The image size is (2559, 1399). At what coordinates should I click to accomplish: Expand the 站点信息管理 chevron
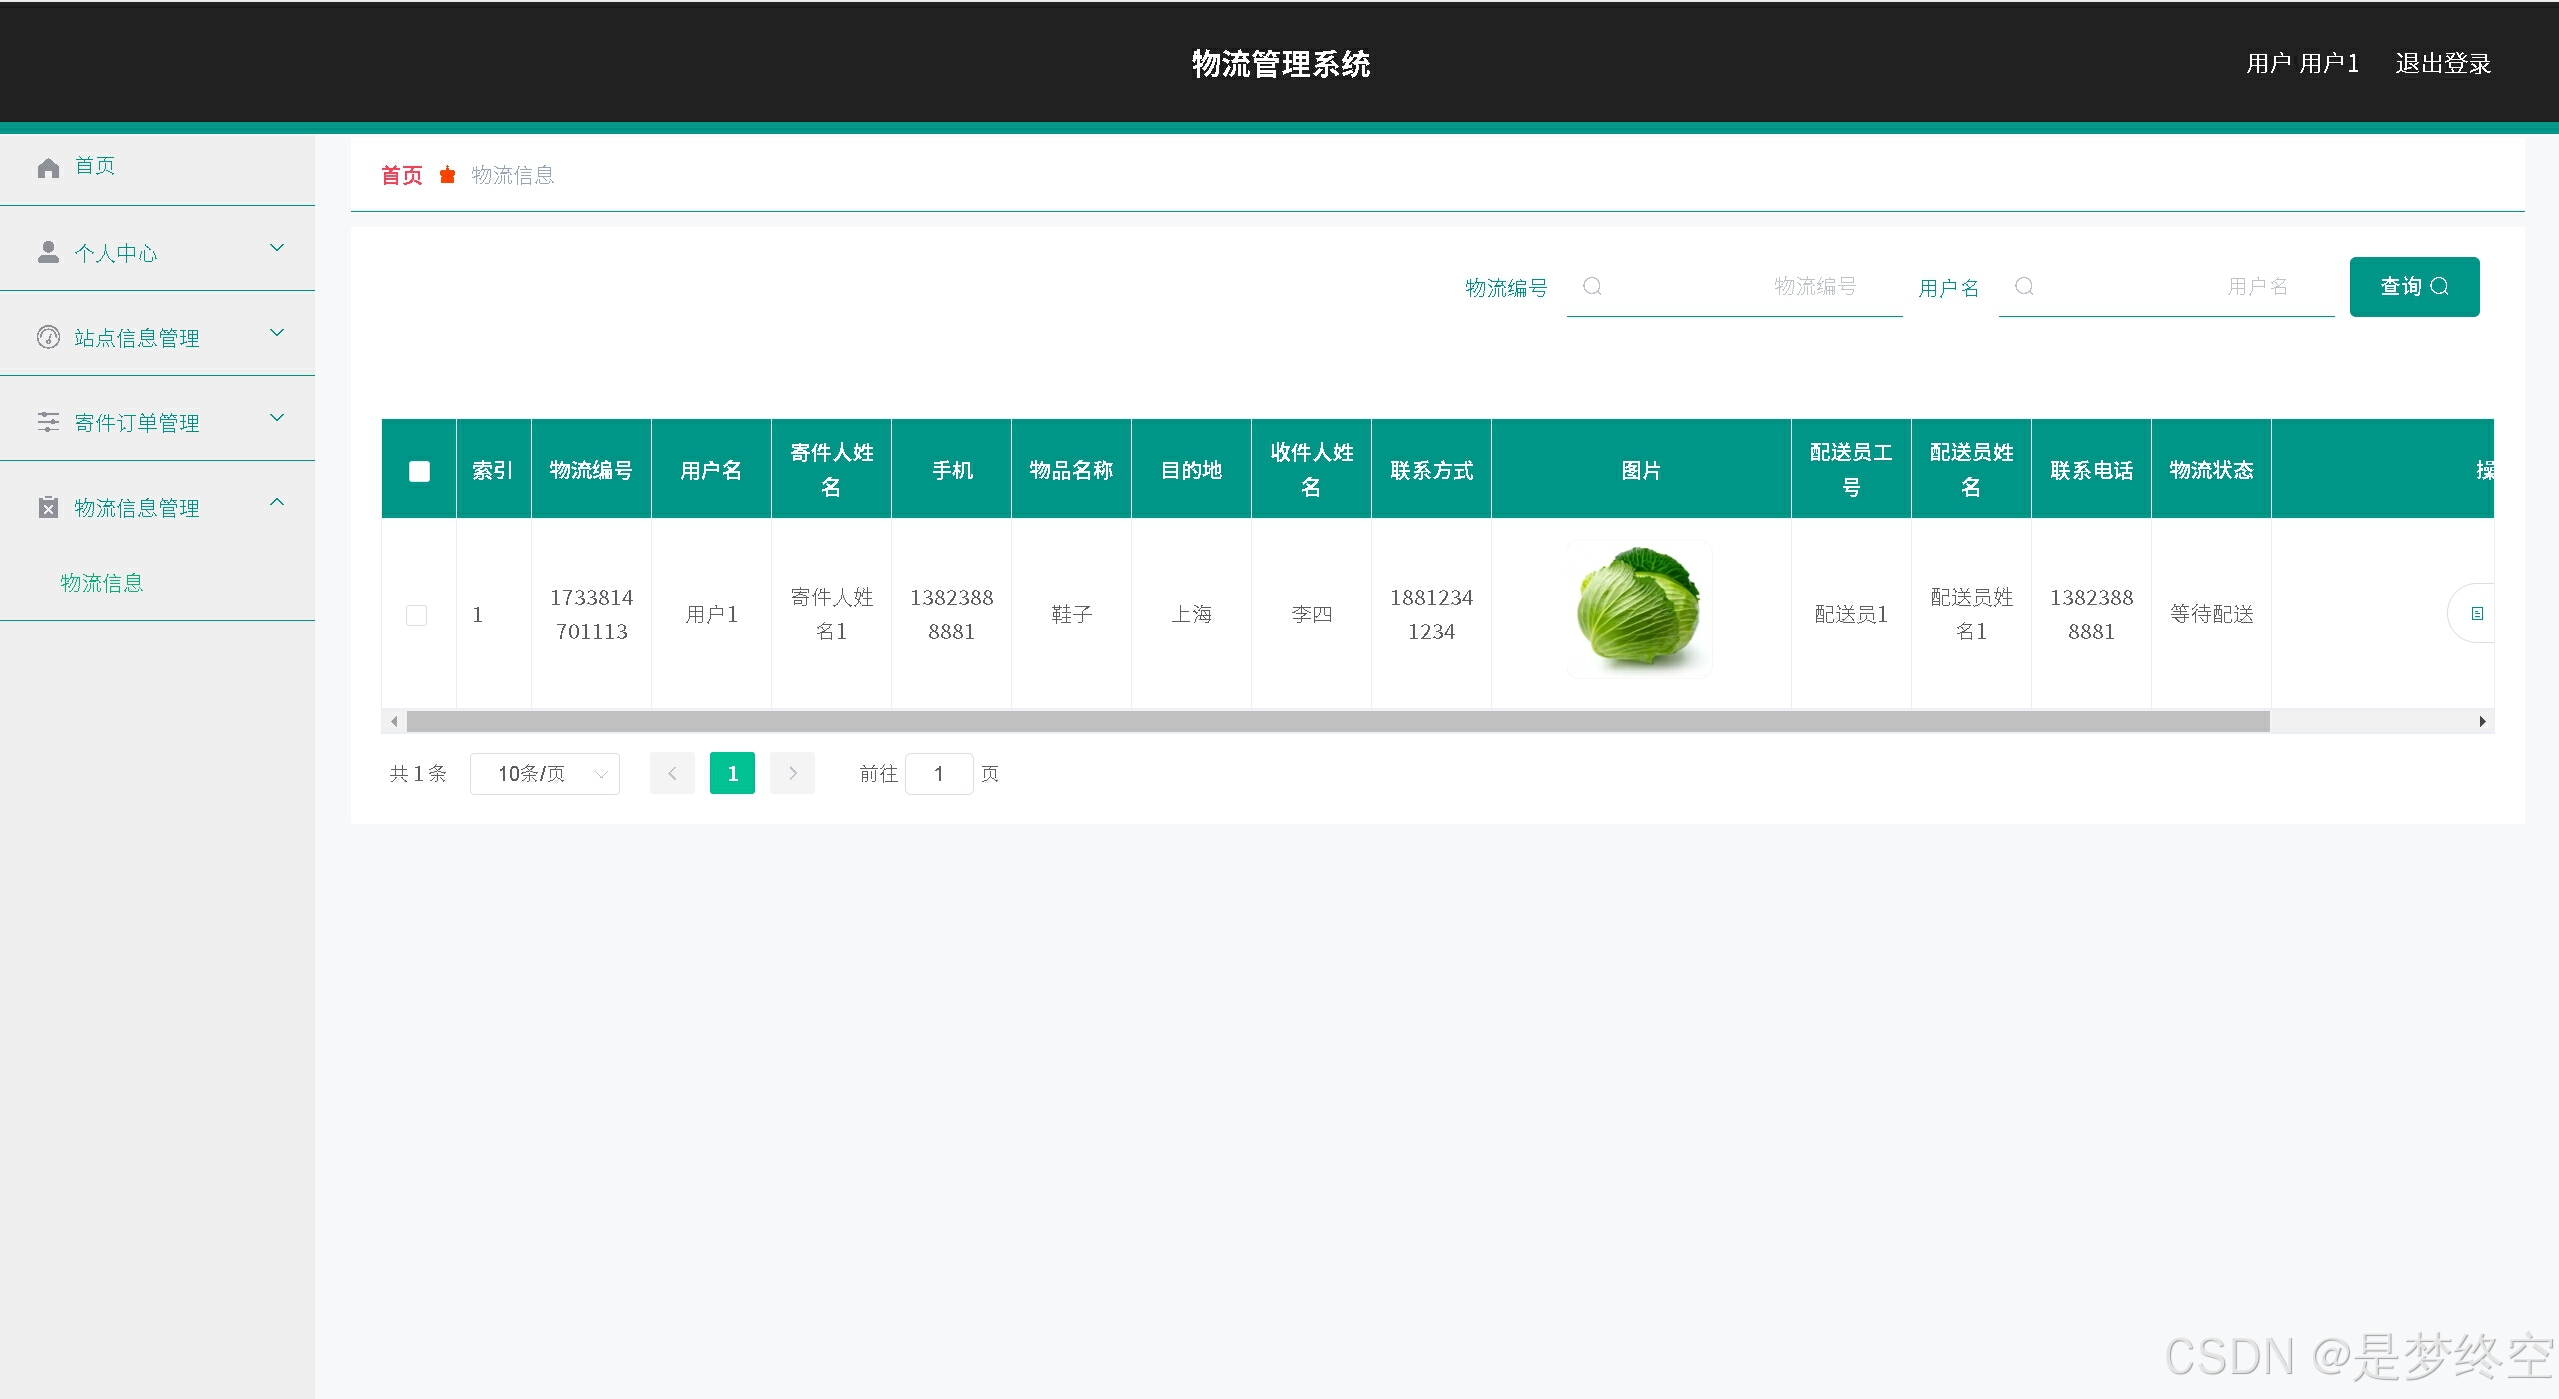[278, 333]
